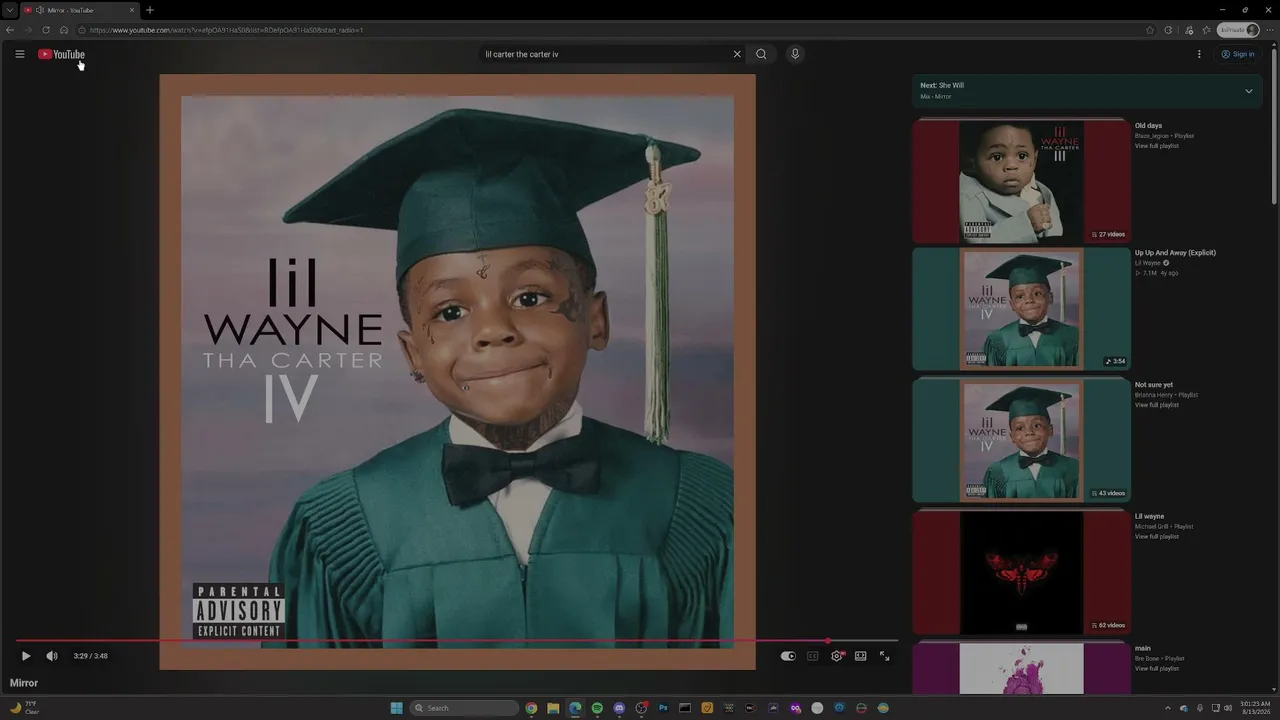1280x720 pixels.
Task: Bookmark this page with the star icon
Action: [1150, 30]
